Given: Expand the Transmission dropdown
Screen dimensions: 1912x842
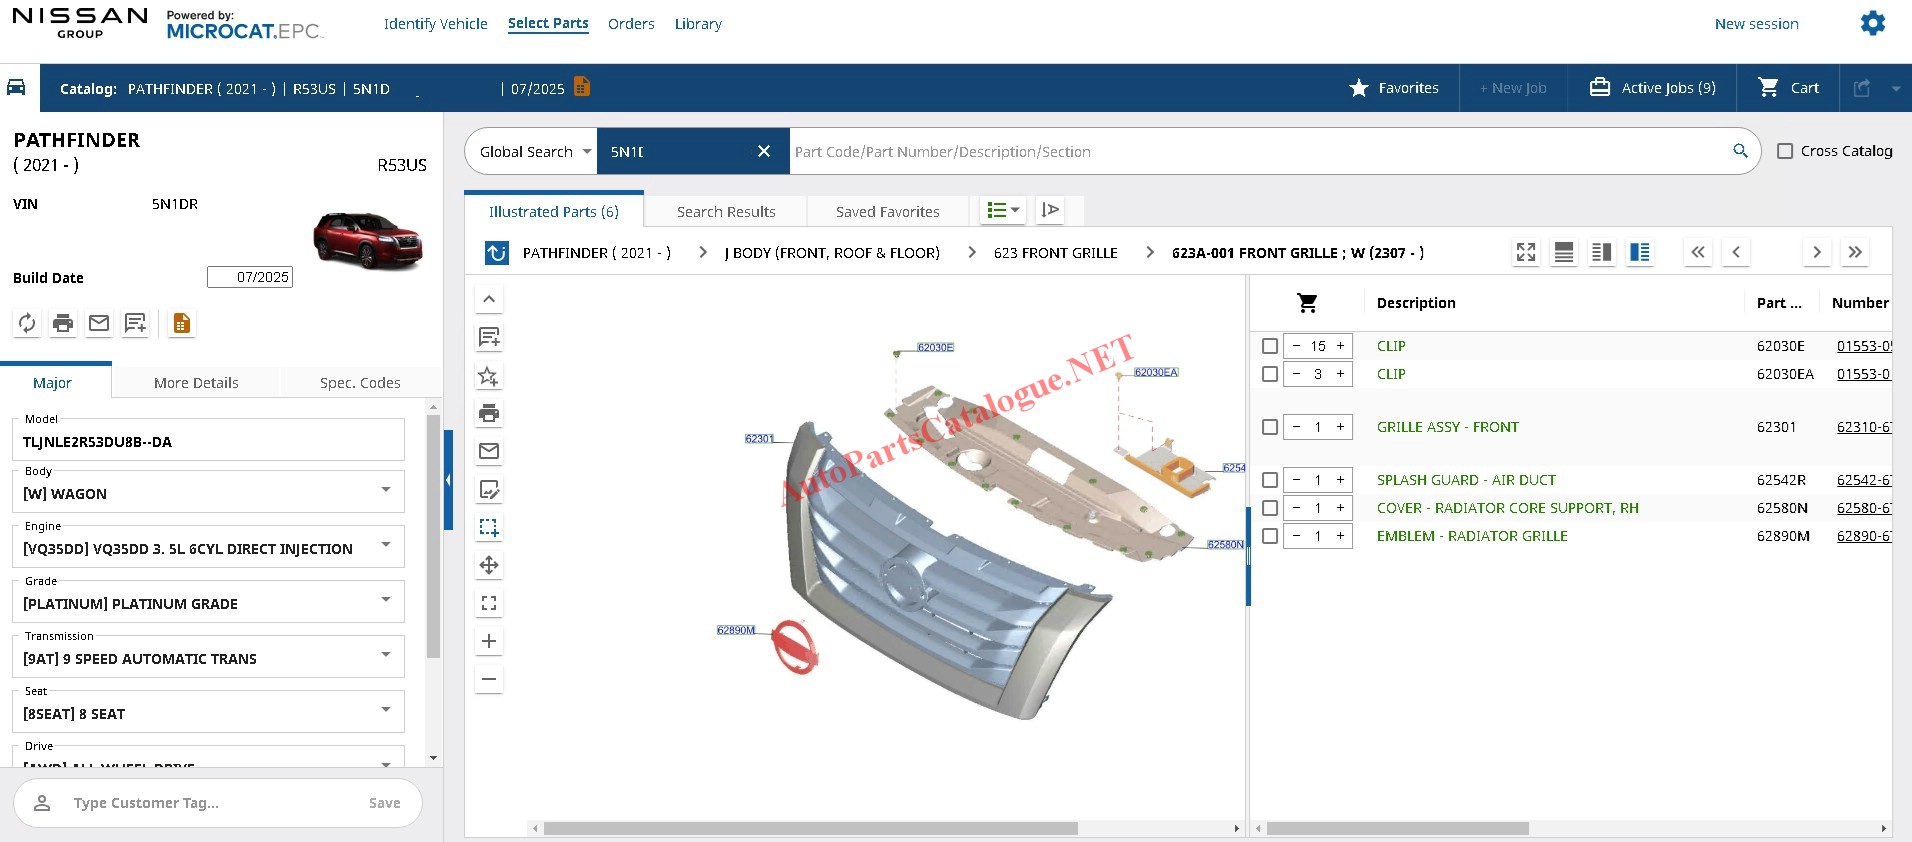Looking at the screenshot, I should click(x=385, y=655).
